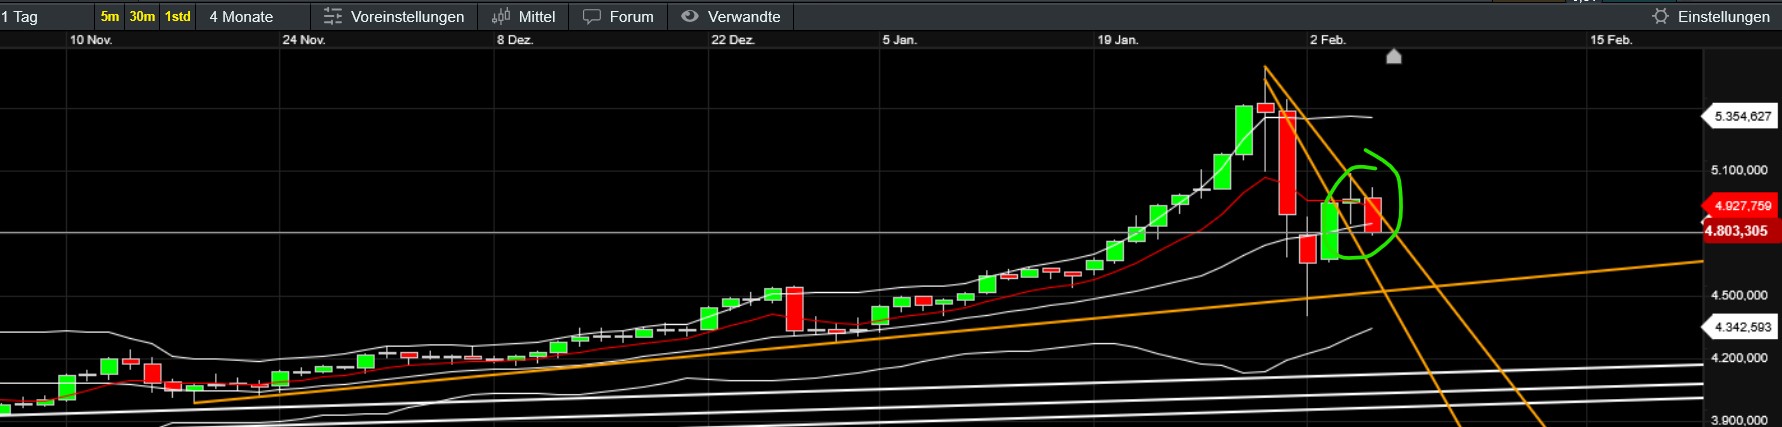
Task: Click the 5 Jan. date label
Action: tap(900, 40)
